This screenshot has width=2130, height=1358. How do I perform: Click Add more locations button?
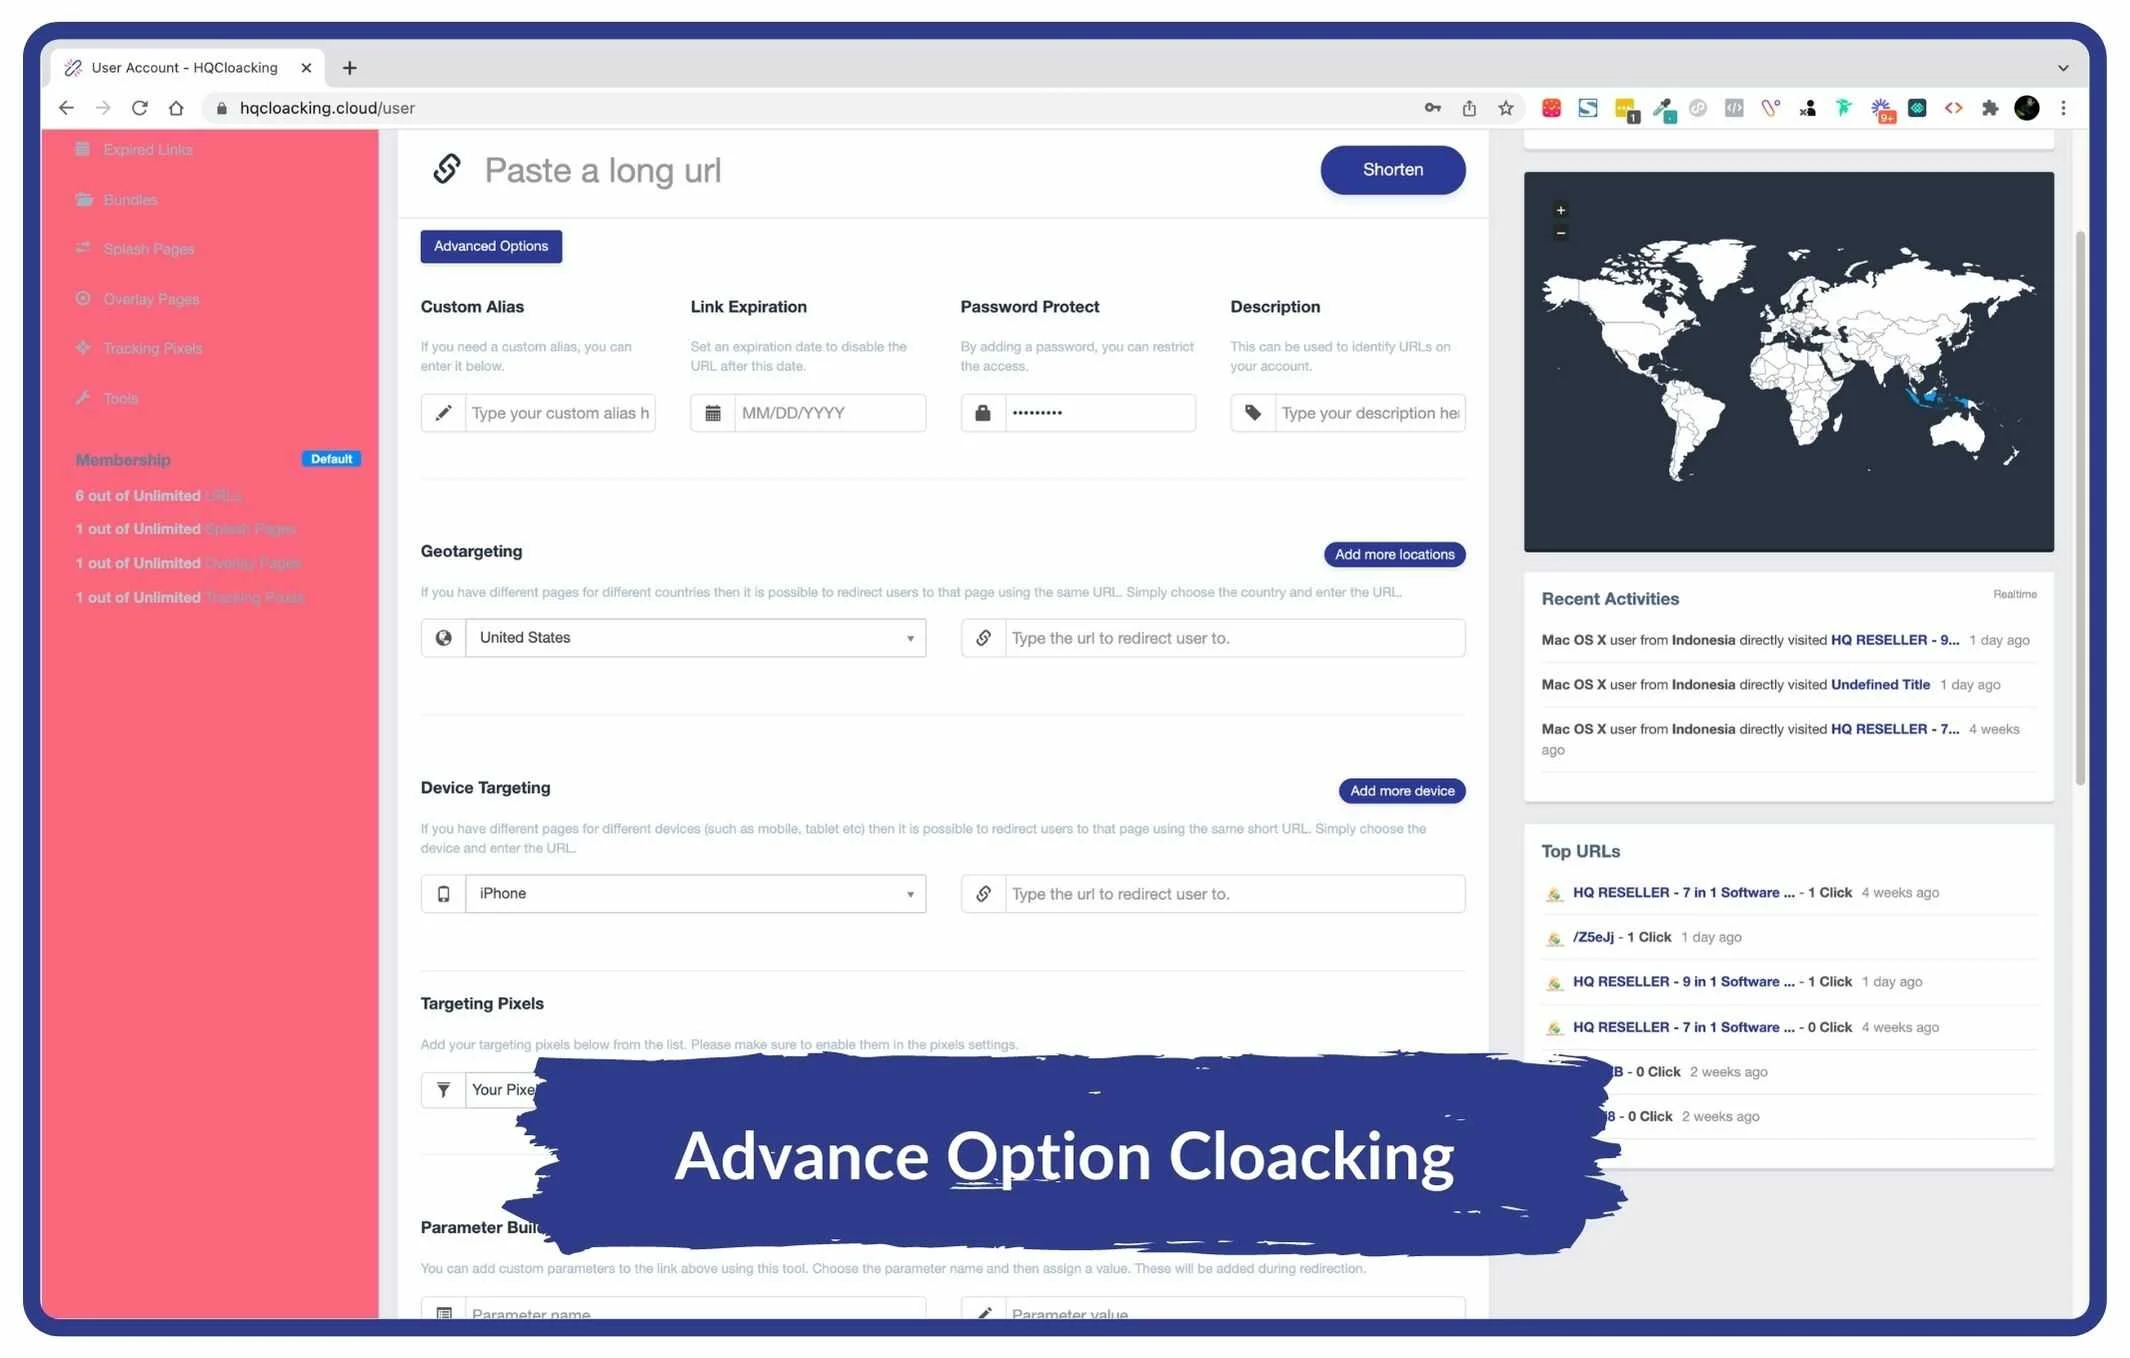click(1394, 555)
